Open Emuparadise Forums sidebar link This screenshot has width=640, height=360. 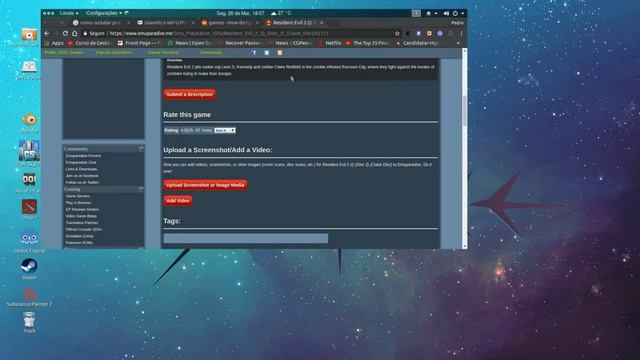click(83, 156)
